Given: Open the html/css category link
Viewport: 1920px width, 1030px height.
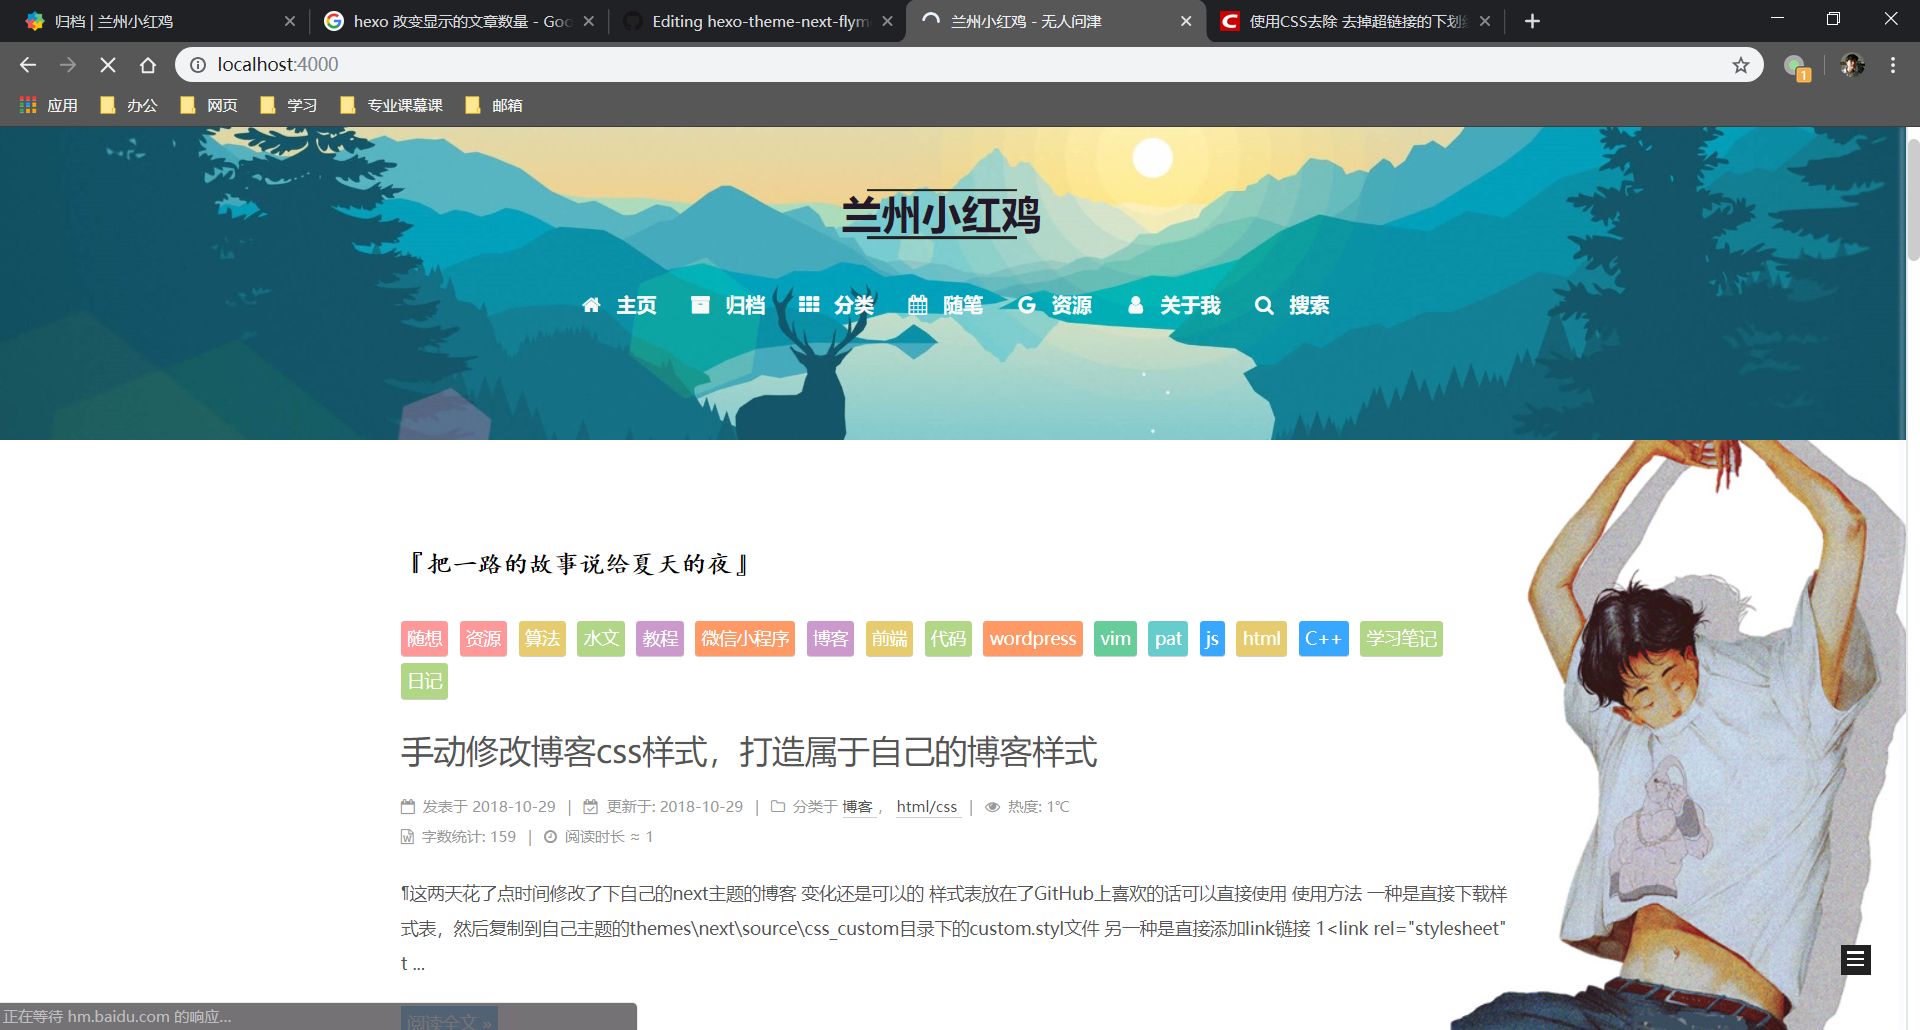Looking at the screenshot, I should [x=927, y=806].
